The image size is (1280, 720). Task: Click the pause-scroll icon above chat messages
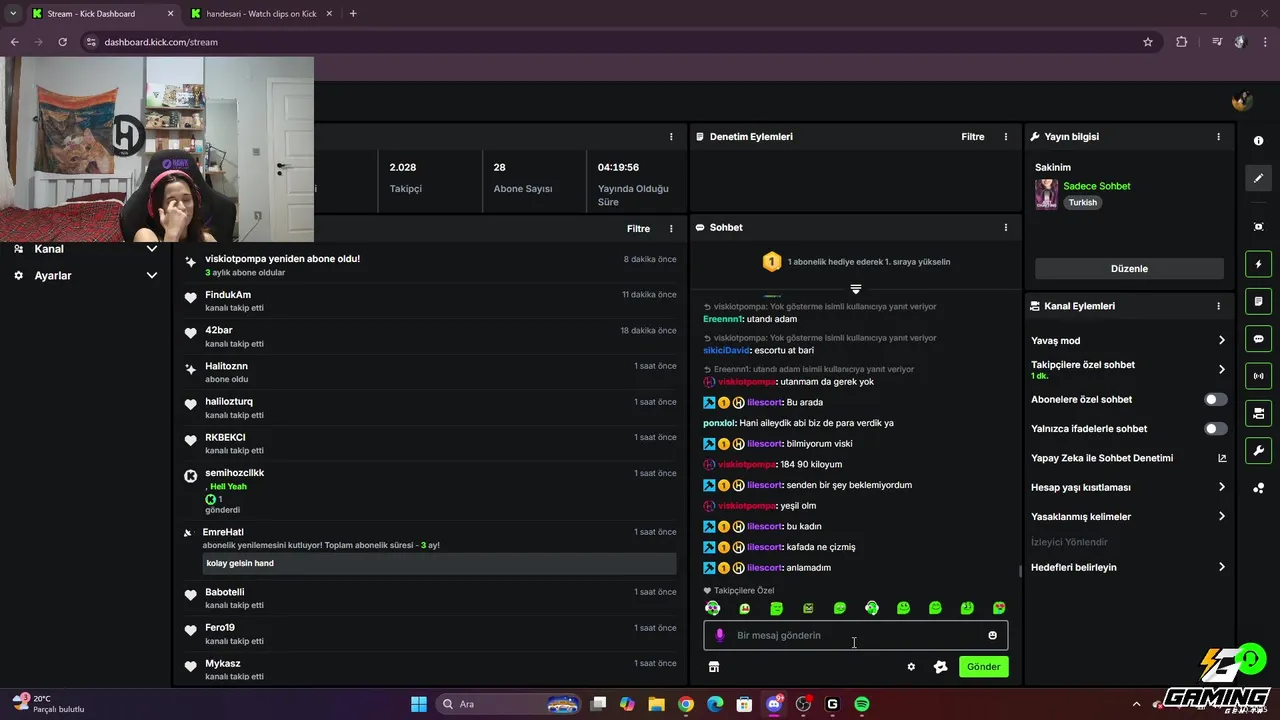point(856,289)
